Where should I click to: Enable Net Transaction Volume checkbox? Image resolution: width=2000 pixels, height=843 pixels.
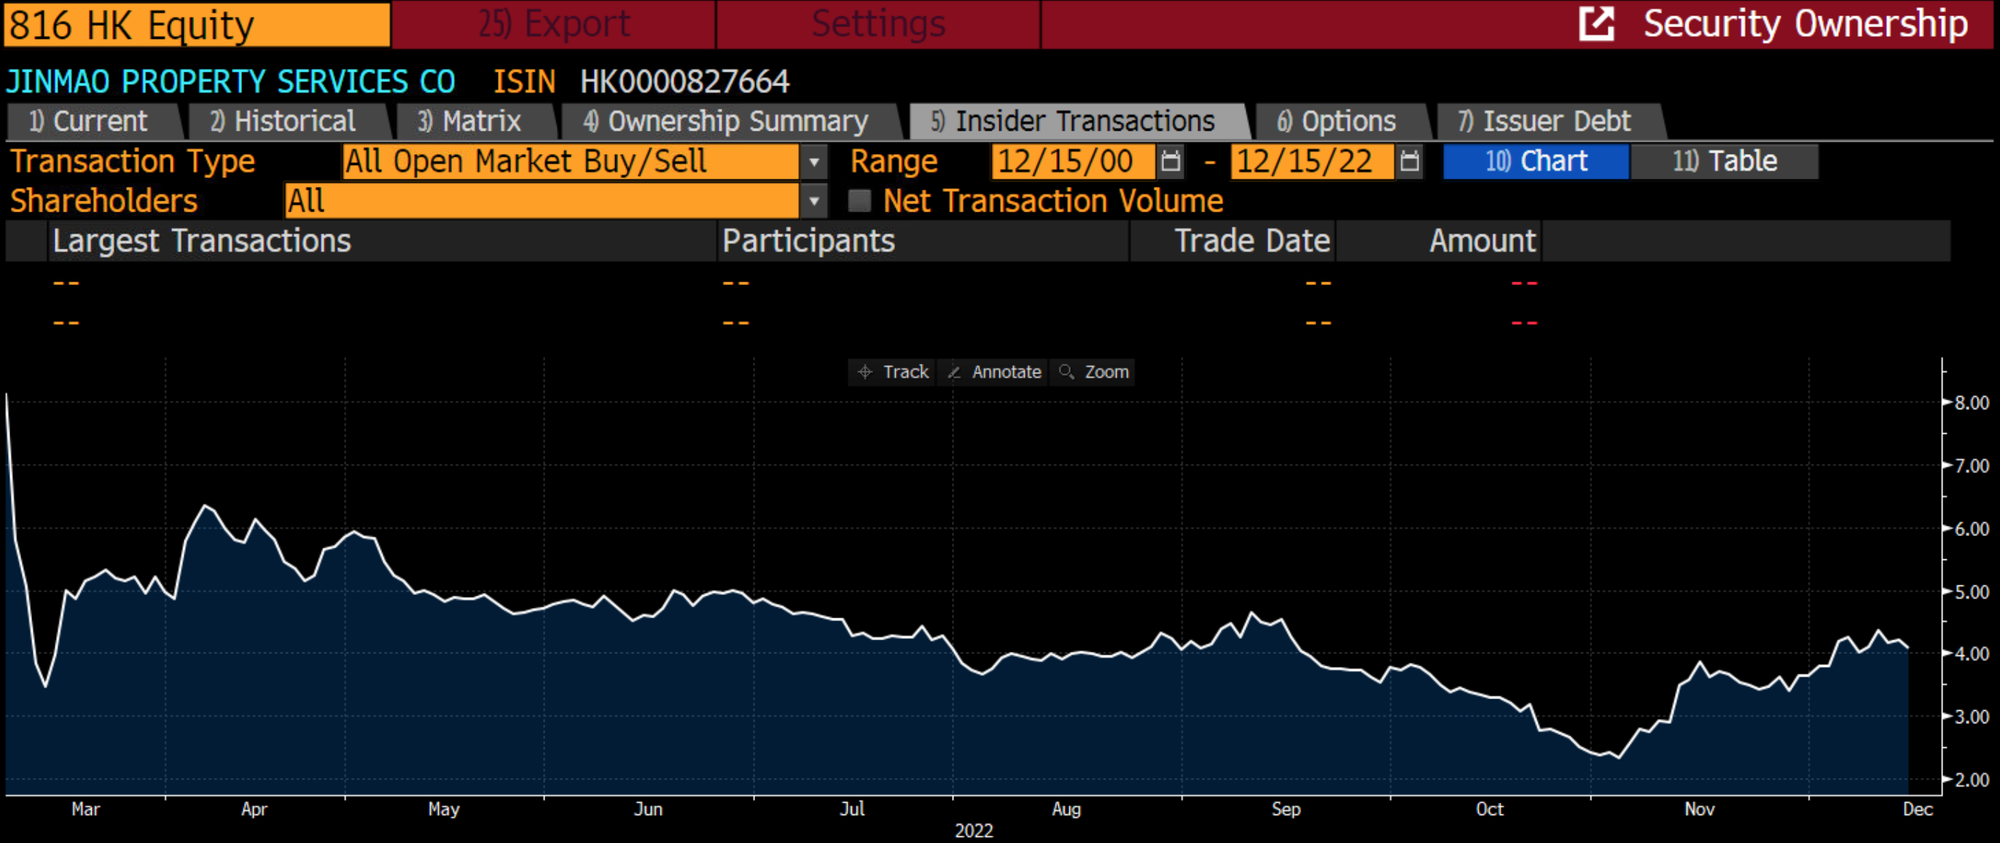(x=859, y=201)
